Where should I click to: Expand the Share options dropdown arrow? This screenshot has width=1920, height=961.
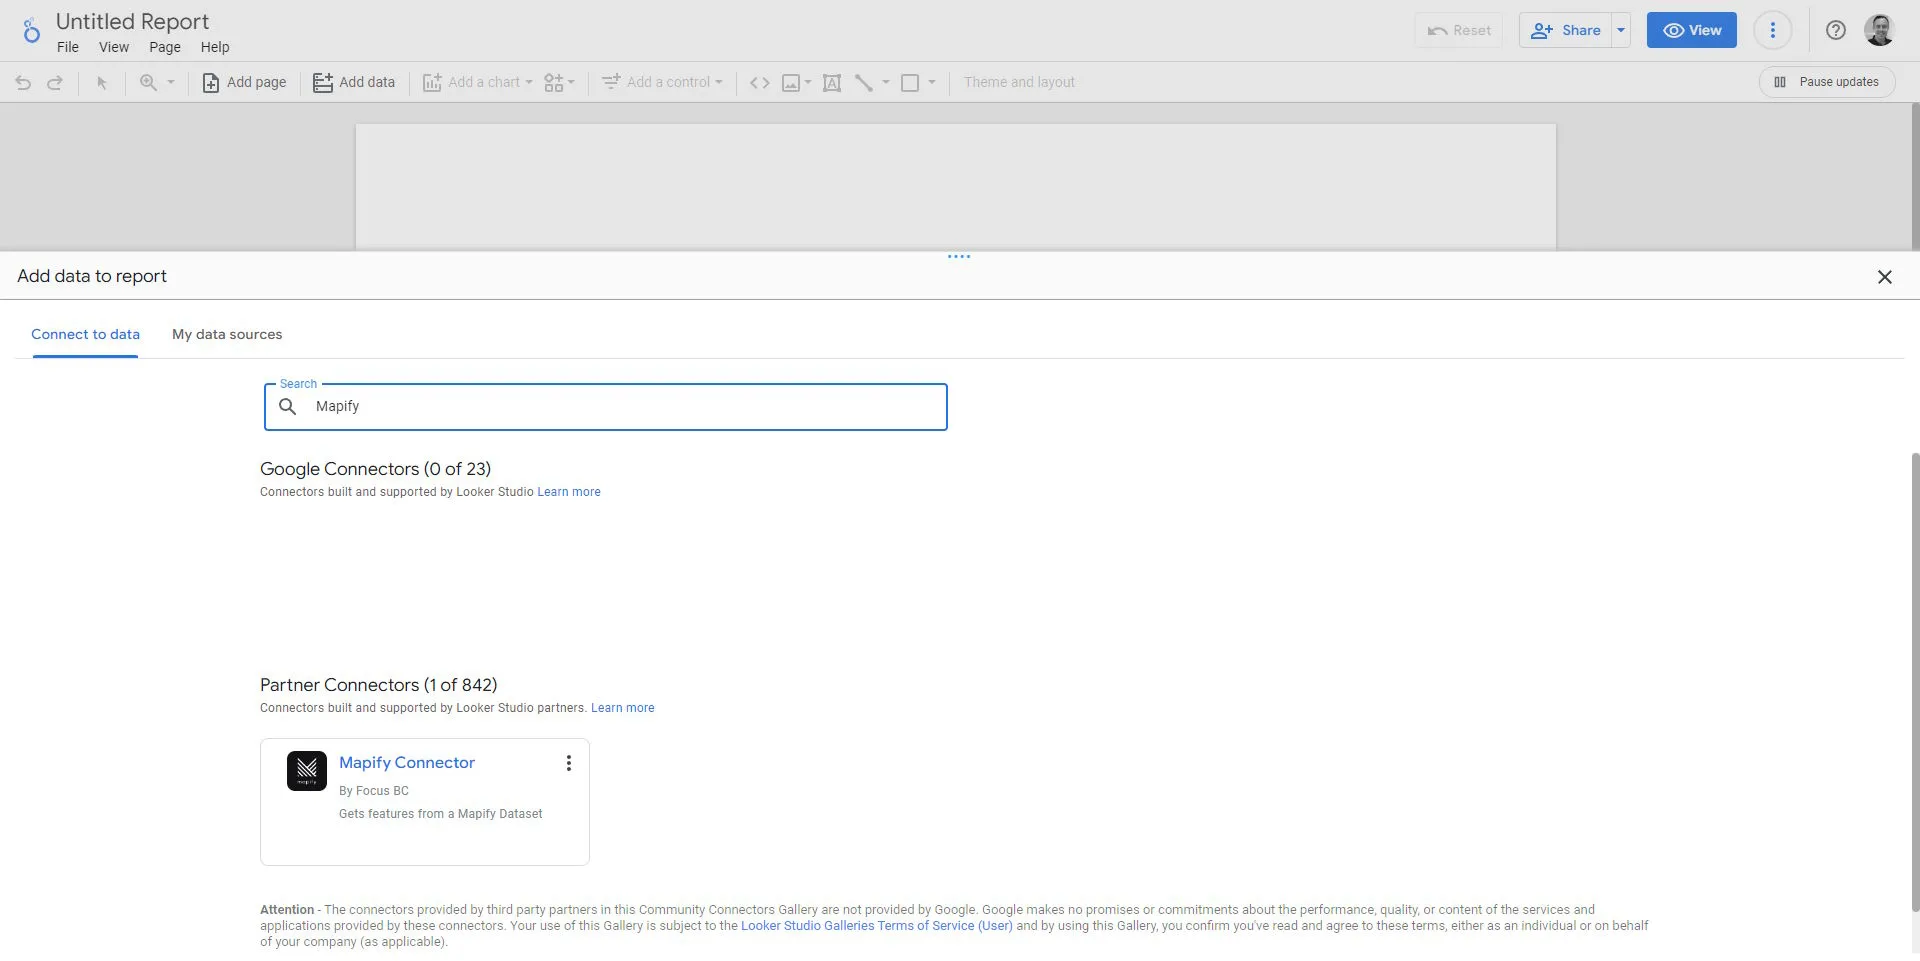point(1621,30)
